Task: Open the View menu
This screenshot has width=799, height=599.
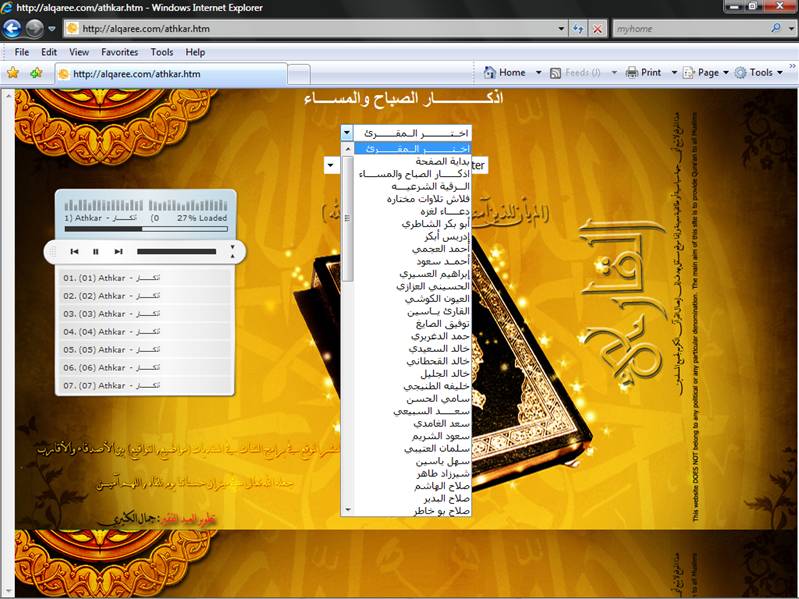Action: click(79, 52)
